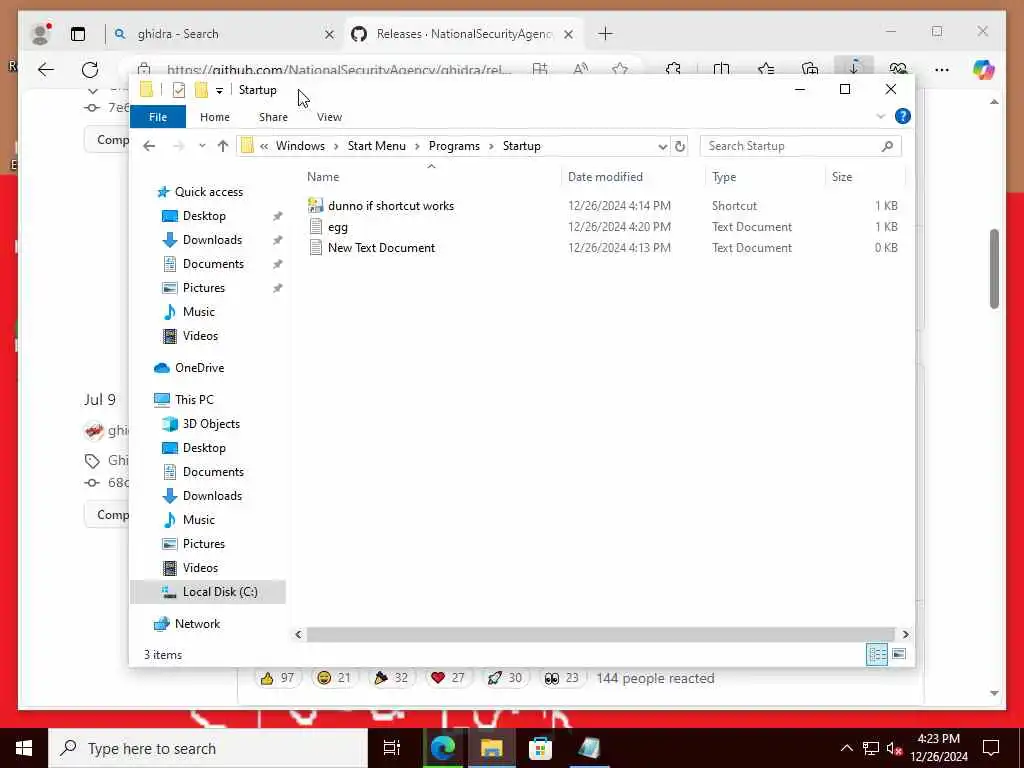Close the ghidra - Search browser tab
1024x768 pixels.
tap(330, 34)
